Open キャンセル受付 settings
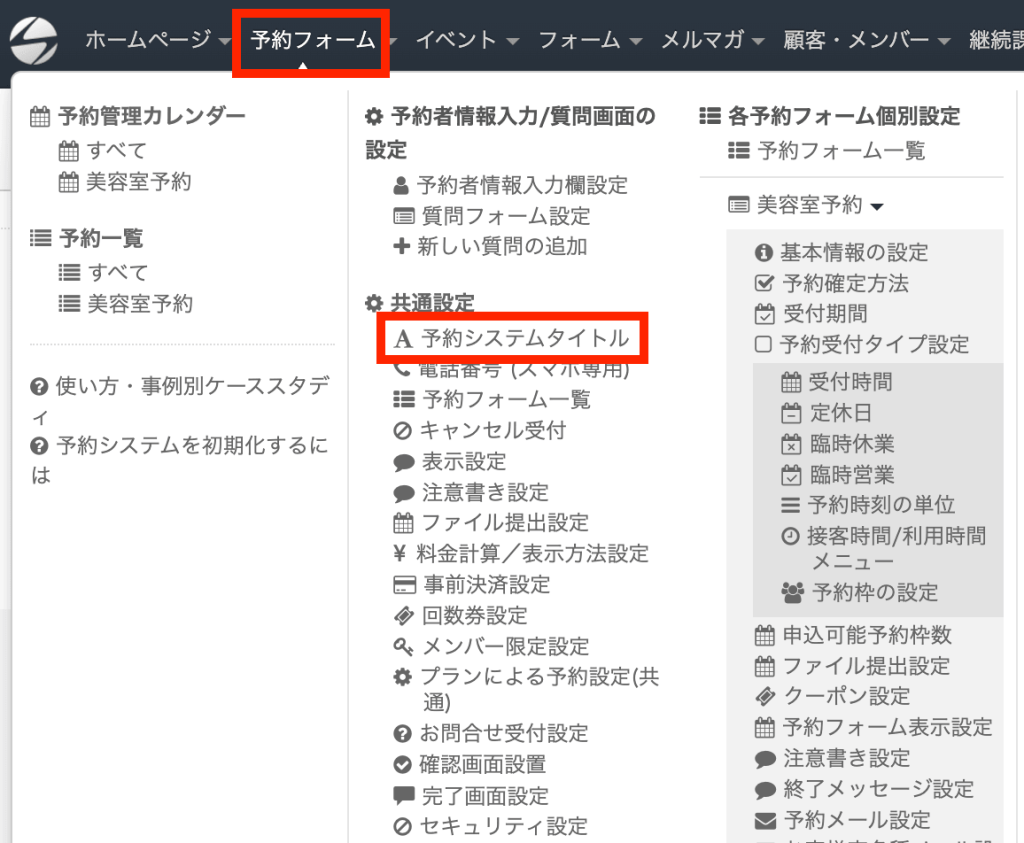The height and width of the screenshot is (843, 1024). coord(493,431)
